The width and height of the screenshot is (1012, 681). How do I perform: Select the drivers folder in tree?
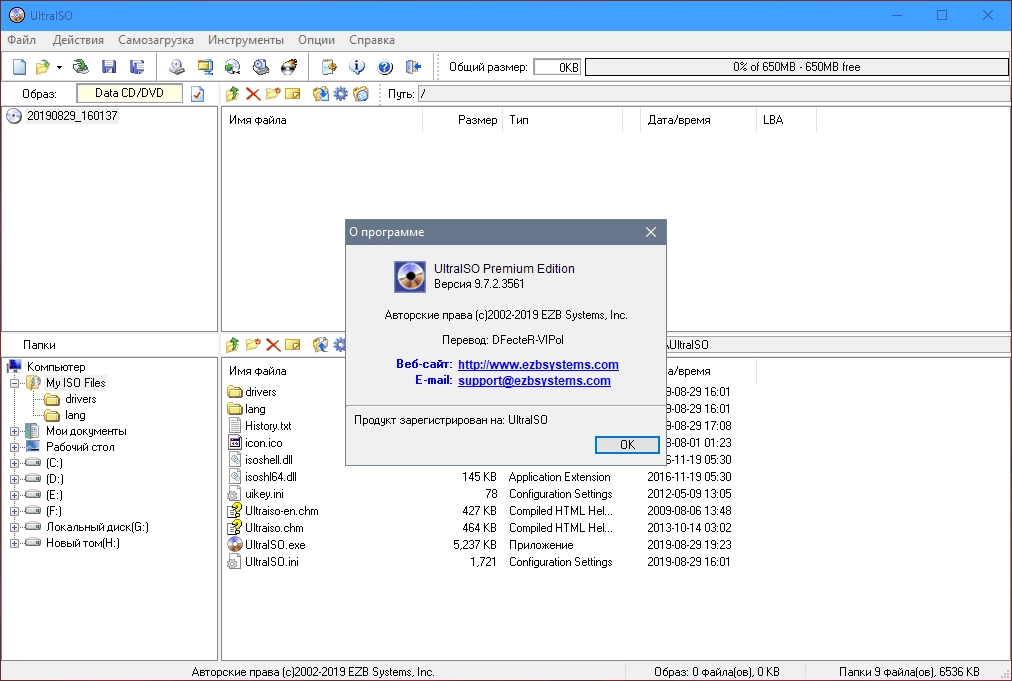click(81, 399)
